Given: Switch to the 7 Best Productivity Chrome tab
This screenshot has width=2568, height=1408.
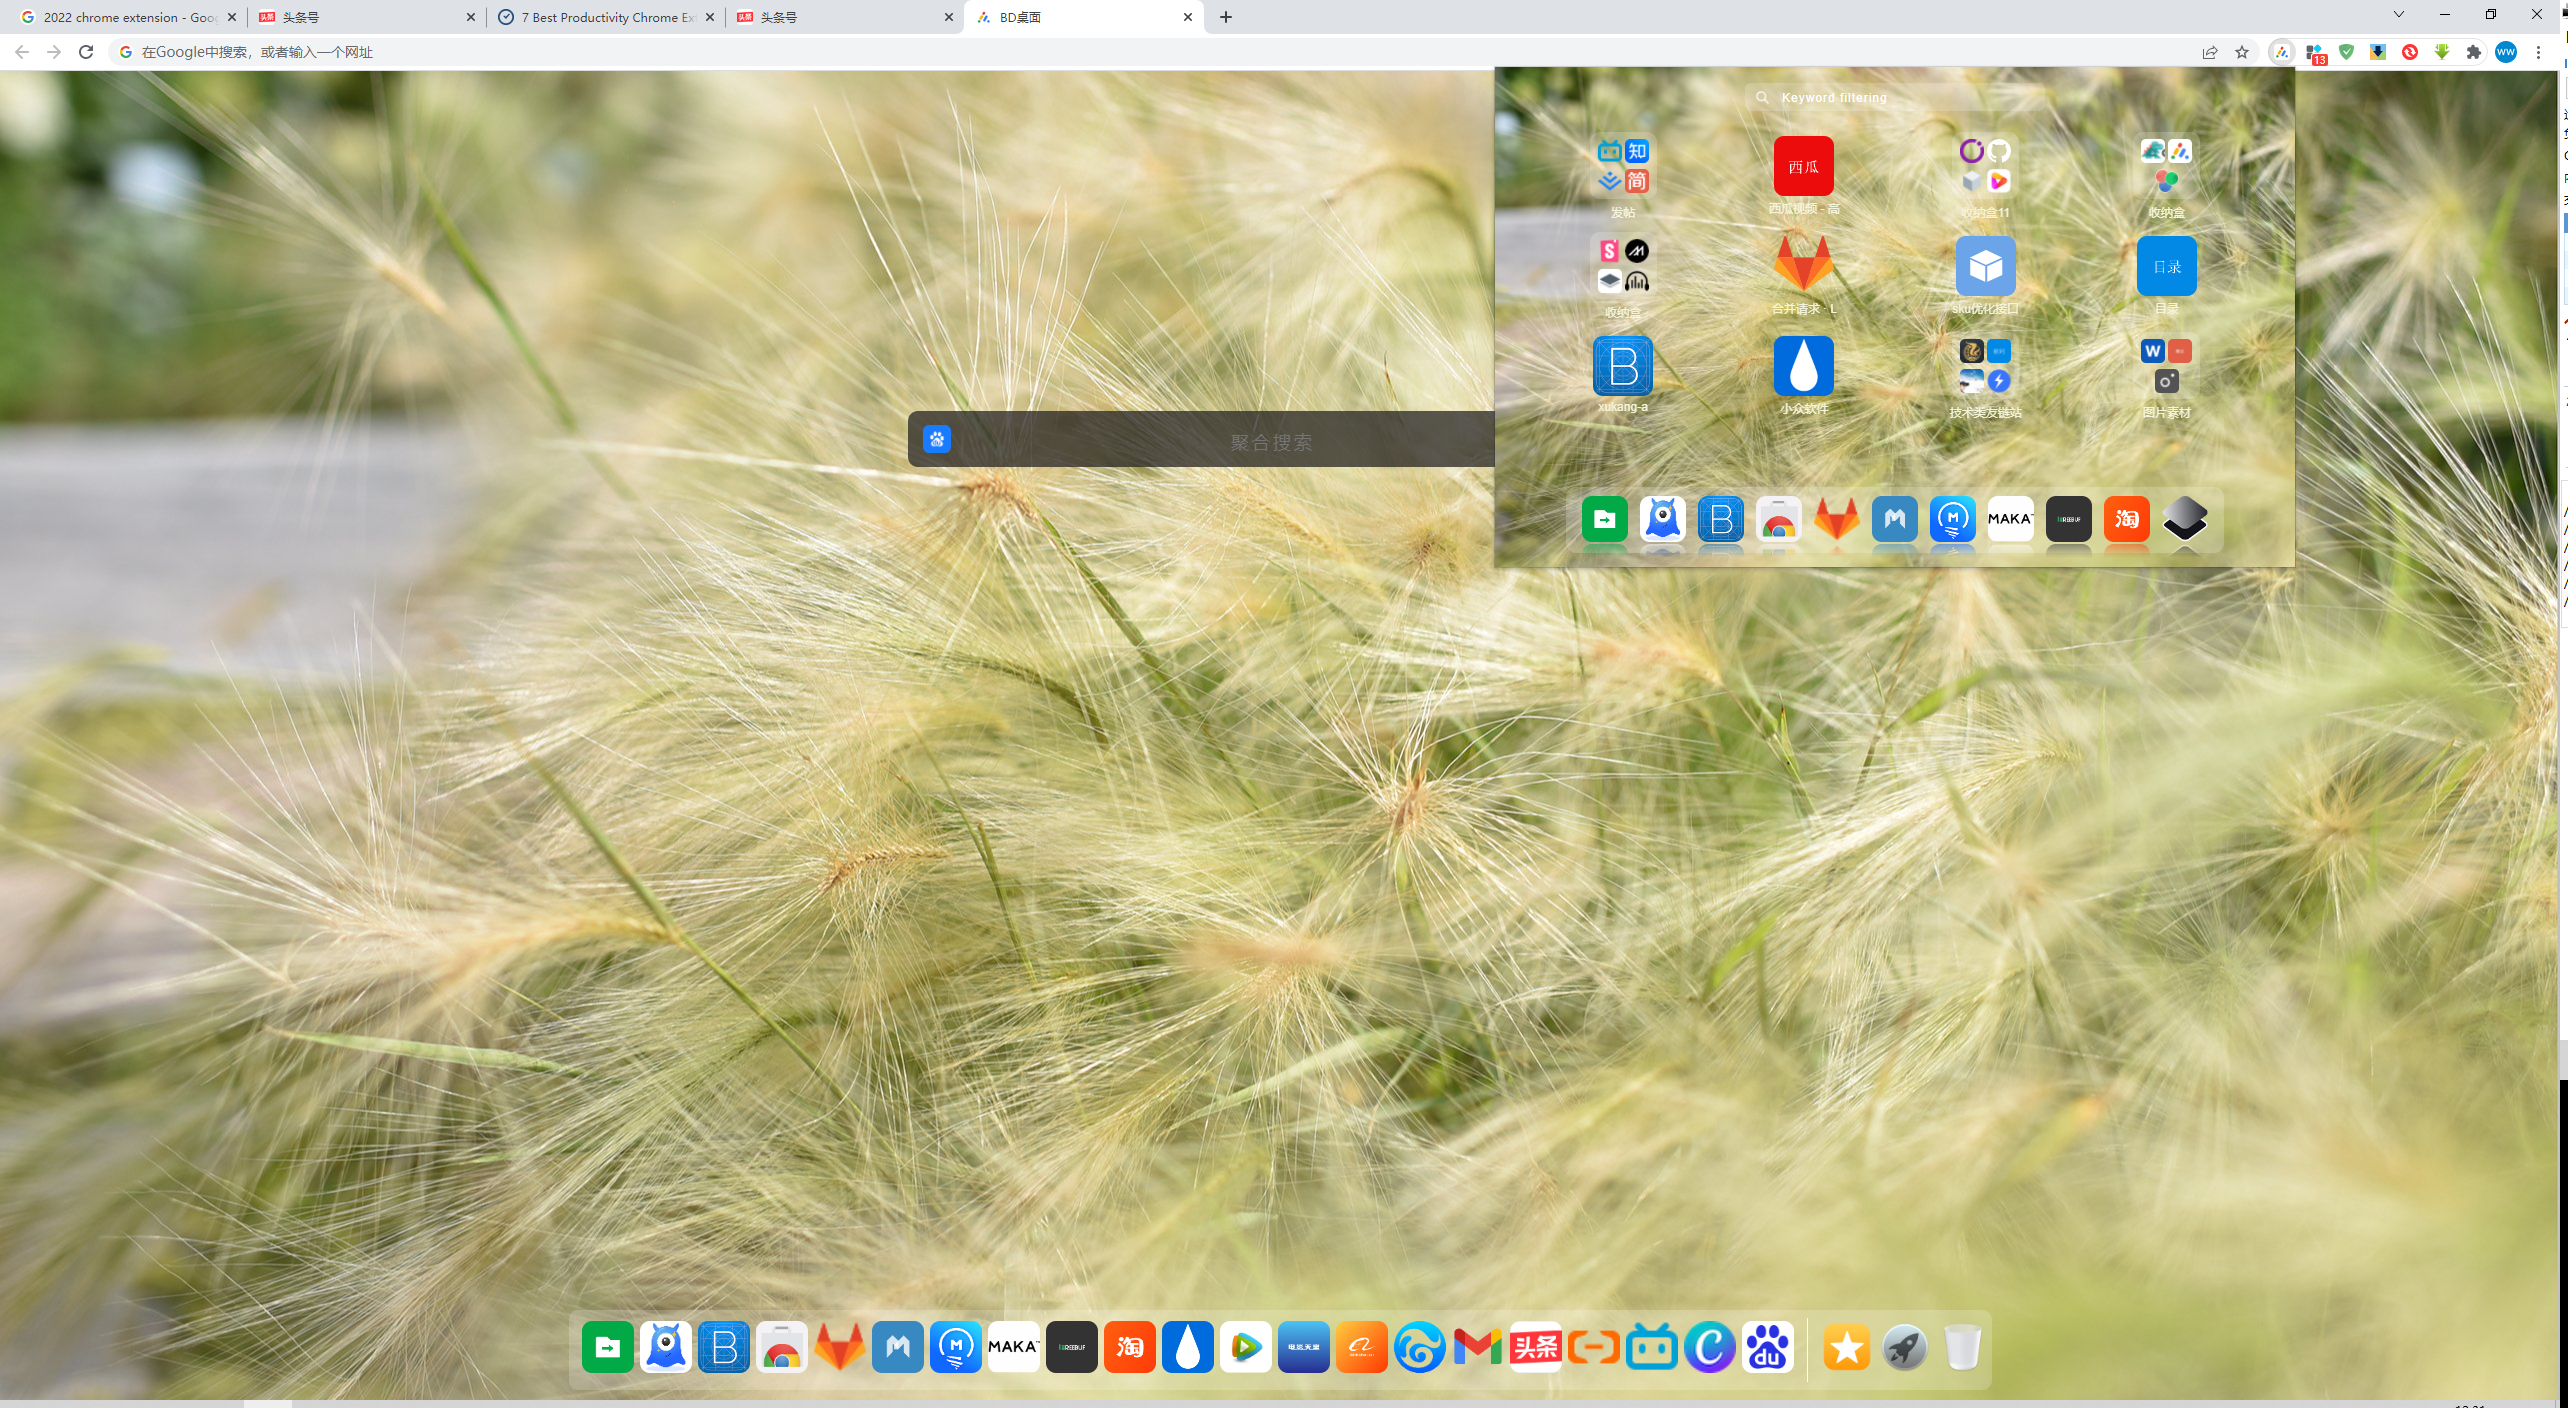Looking at the screenshot, I should pyautogui.click(x=607, y=17).
